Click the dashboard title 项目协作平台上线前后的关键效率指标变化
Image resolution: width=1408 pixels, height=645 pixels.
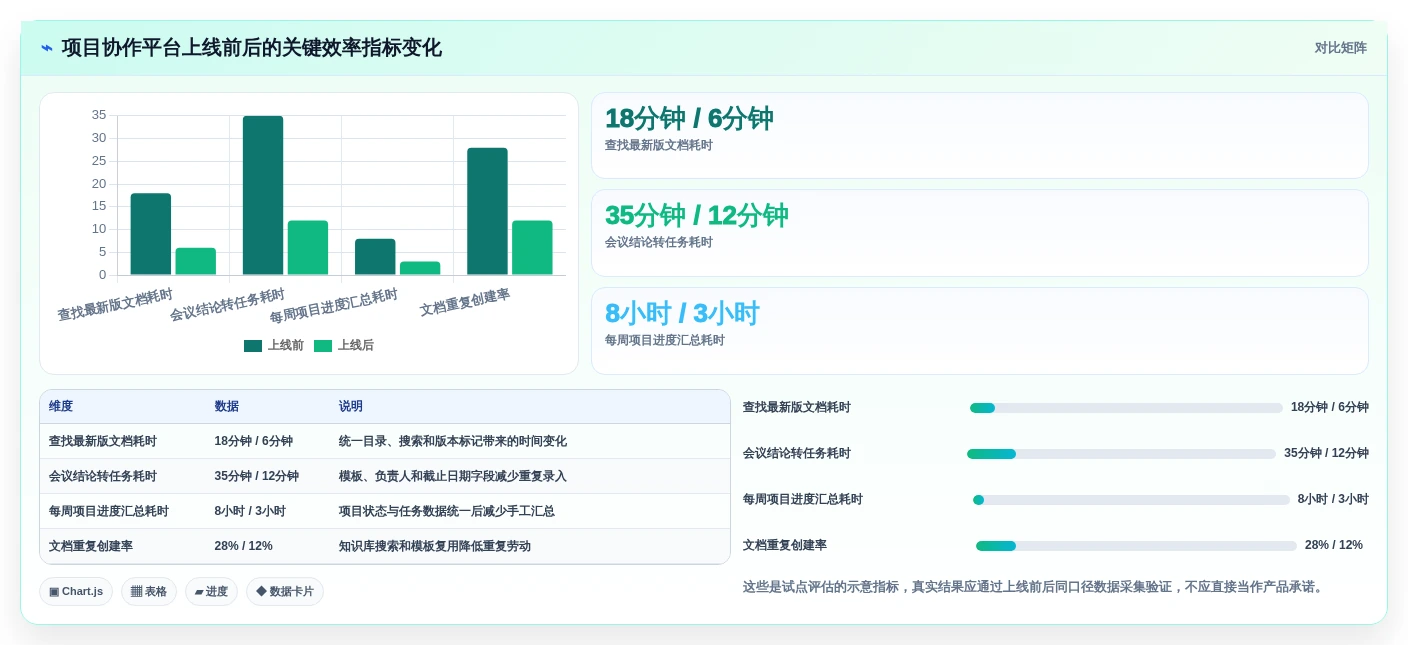[x=252, y=48]
